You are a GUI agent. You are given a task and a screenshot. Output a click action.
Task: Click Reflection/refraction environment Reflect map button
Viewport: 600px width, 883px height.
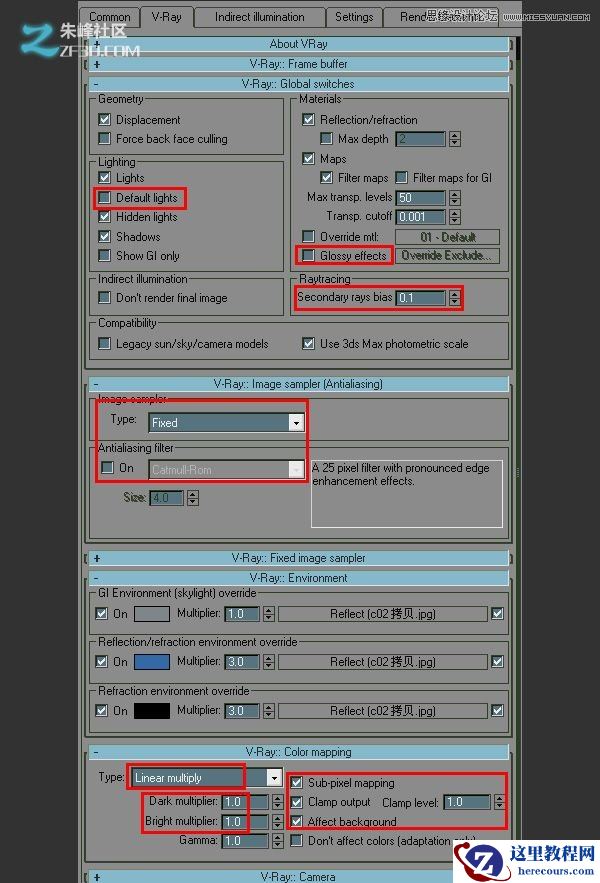click(x=383, y=662)
